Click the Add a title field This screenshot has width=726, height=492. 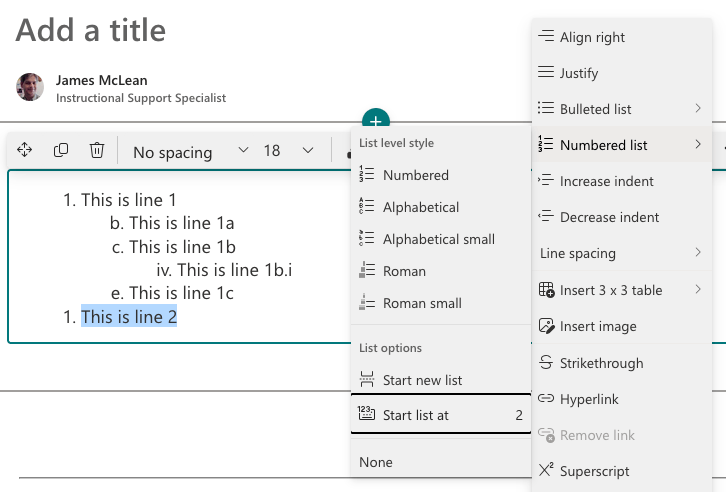[91, 30]
